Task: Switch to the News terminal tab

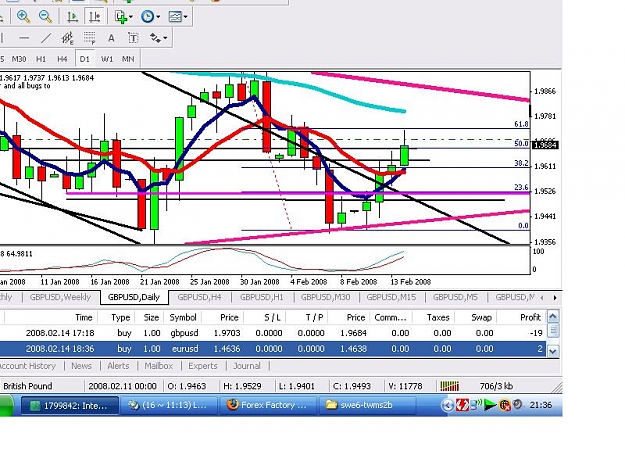Action: [x=81, y=366]
